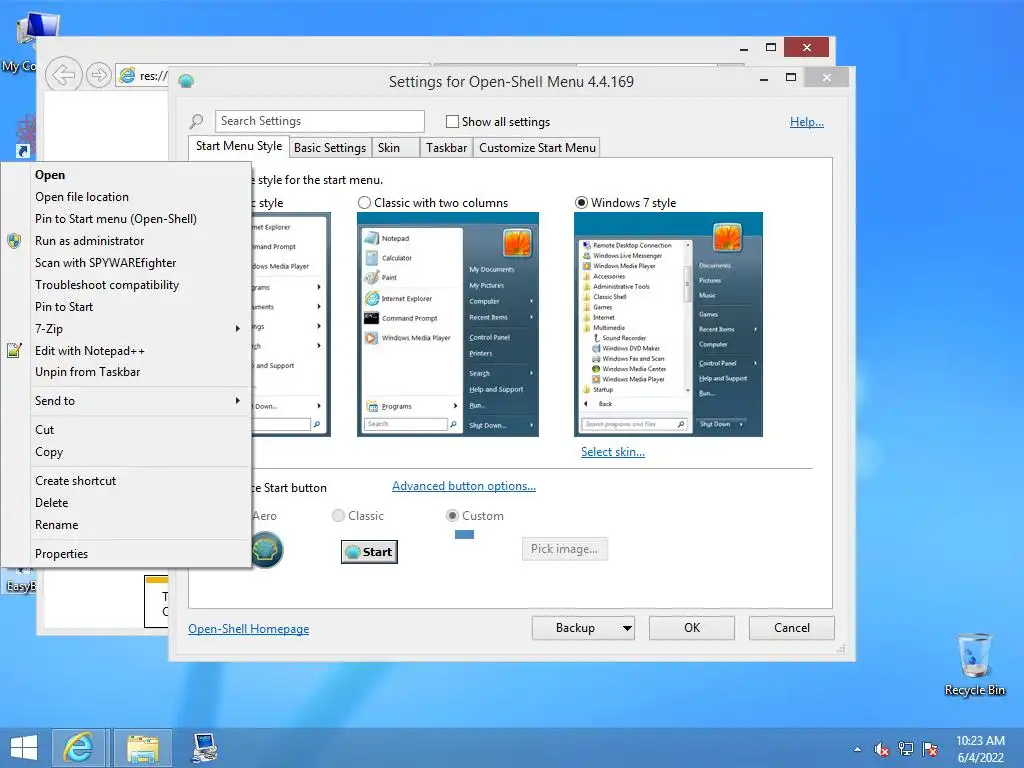1024x768 pixels.
Task: Click the forward arrow in browser window
Action: click(98, 75)
